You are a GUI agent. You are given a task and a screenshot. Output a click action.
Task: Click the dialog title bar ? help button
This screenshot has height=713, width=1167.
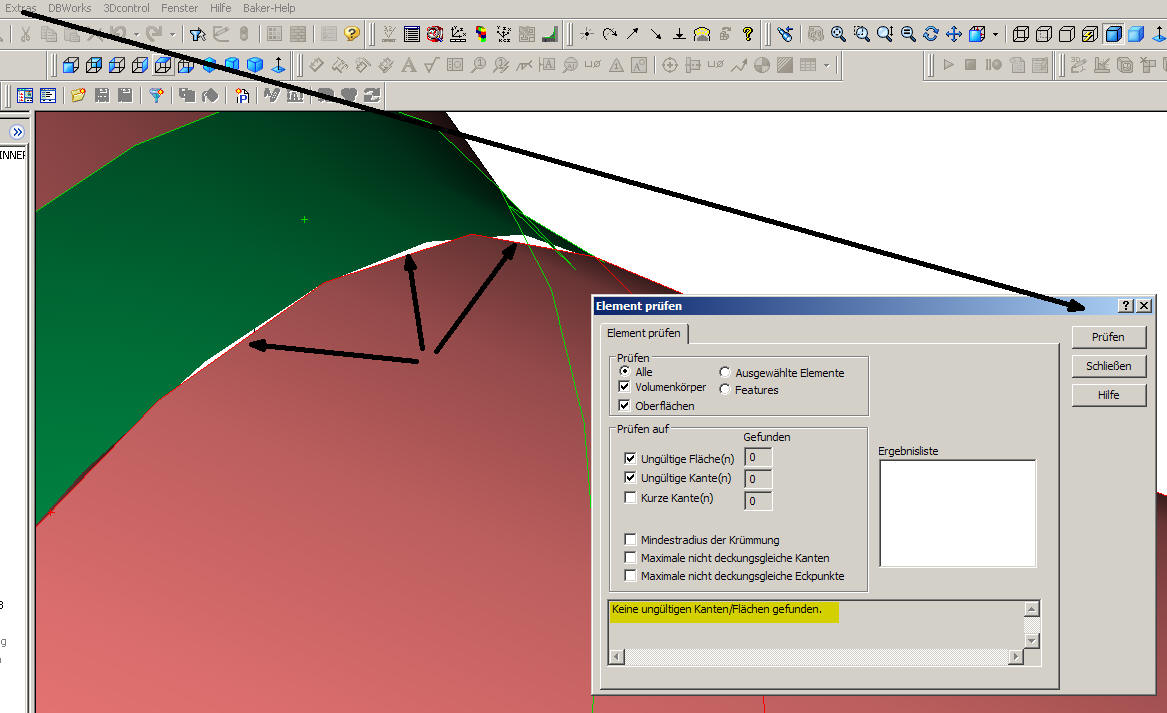[1126, 306]
